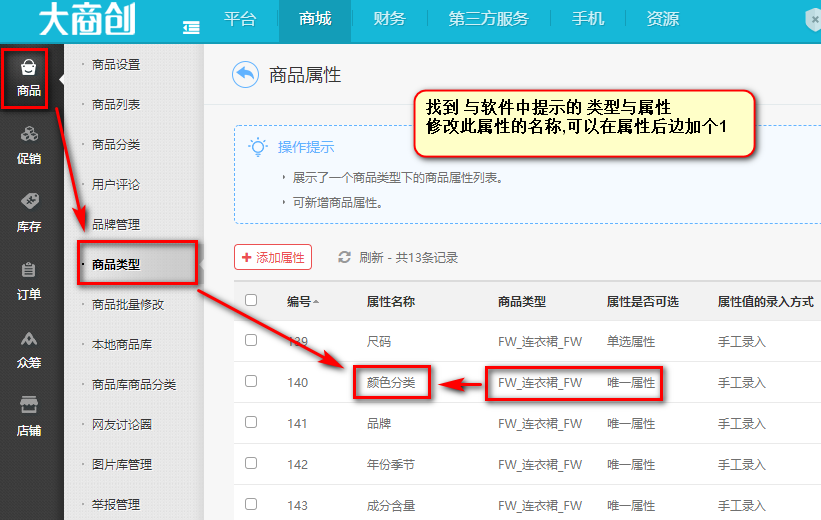Check the box for row 140 颜色分类

[x=251, y=381]
